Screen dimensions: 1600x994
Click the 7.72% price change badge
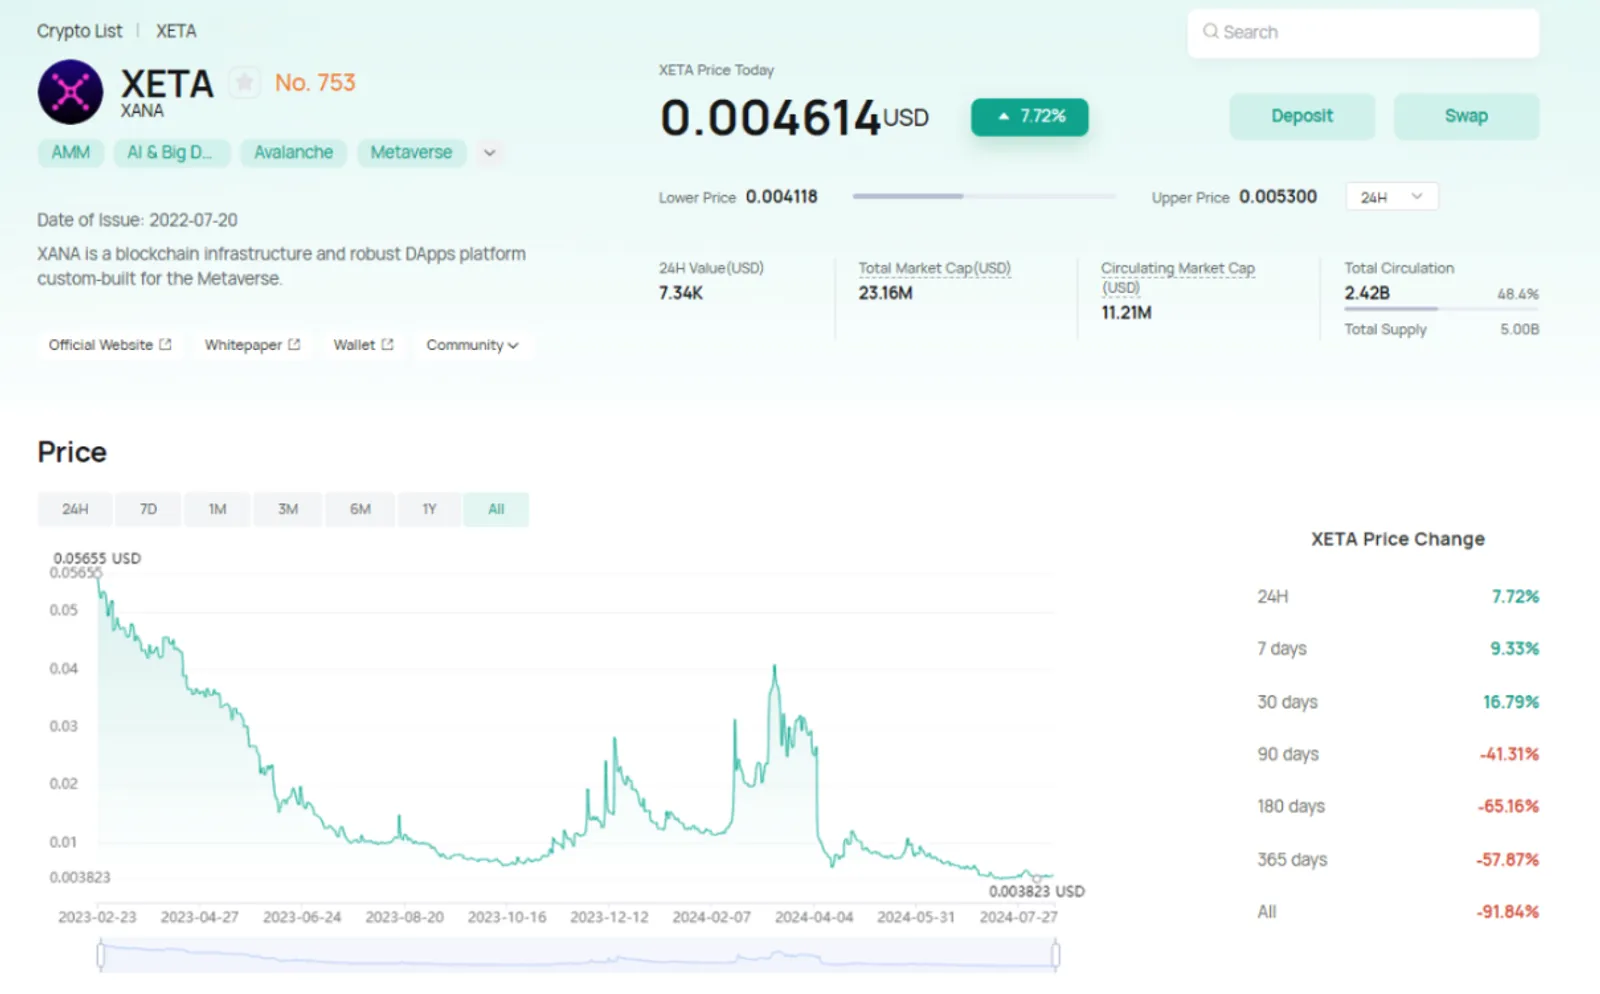(1030, 117)
